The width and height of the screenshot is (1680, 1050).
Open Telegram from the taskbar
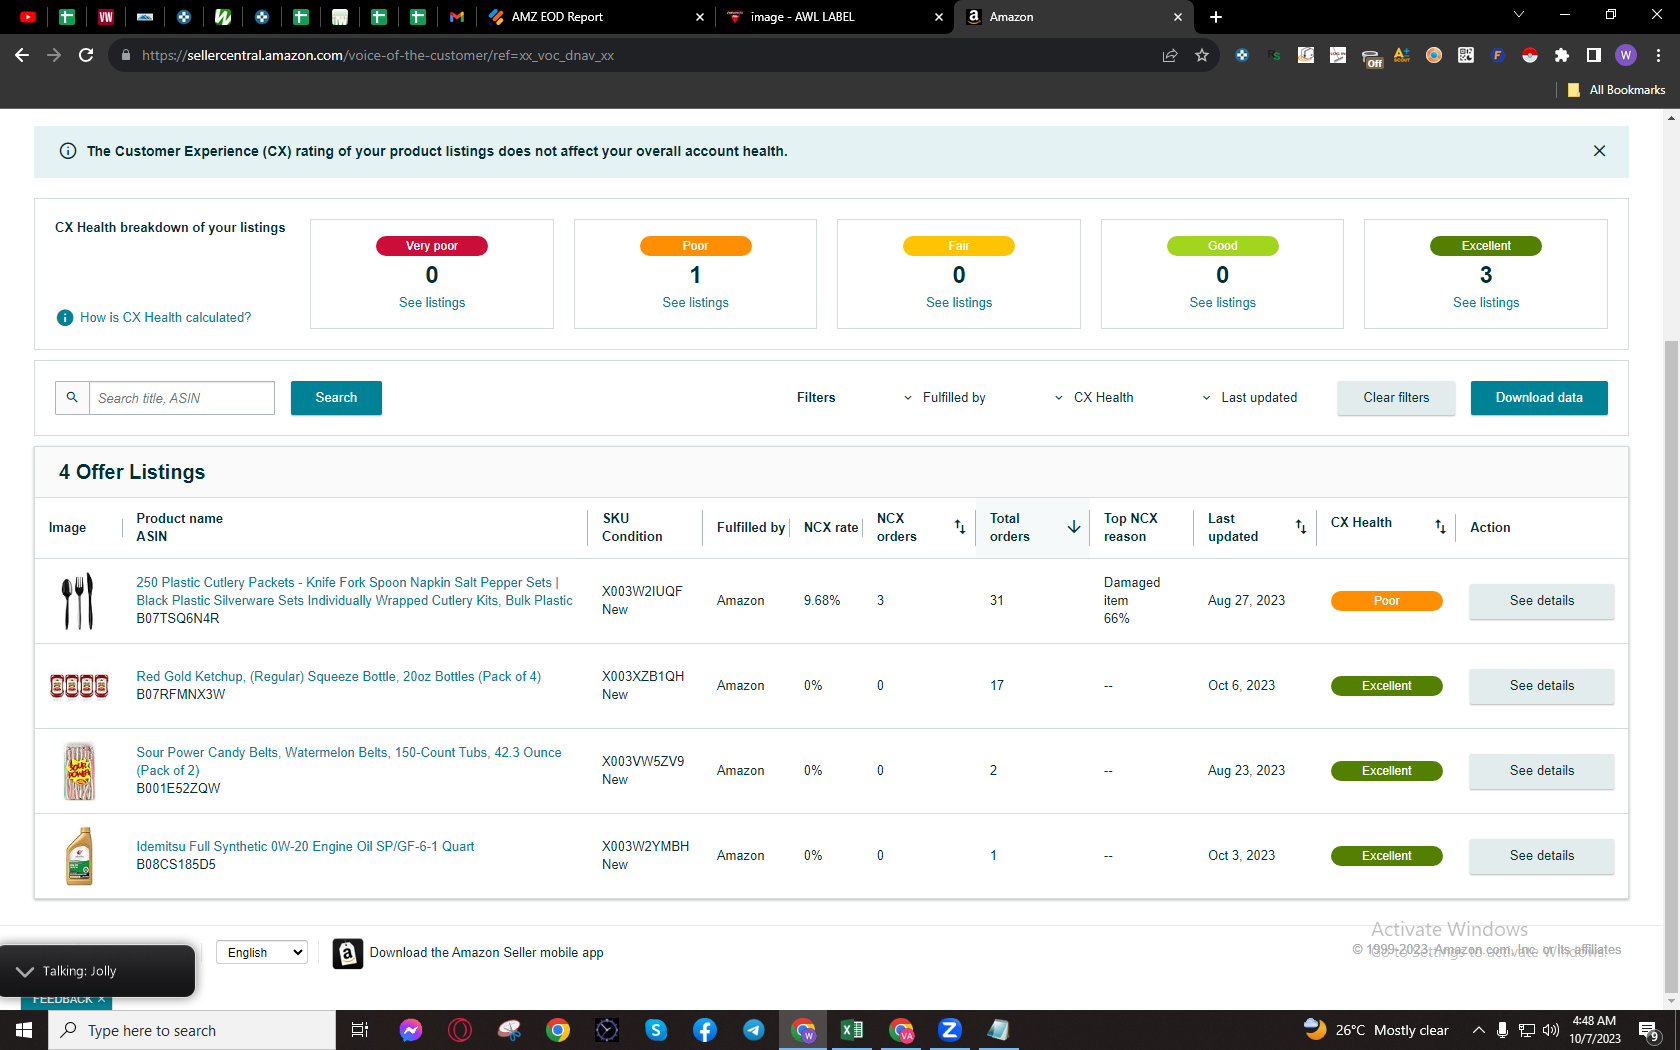click(754, 1030)
